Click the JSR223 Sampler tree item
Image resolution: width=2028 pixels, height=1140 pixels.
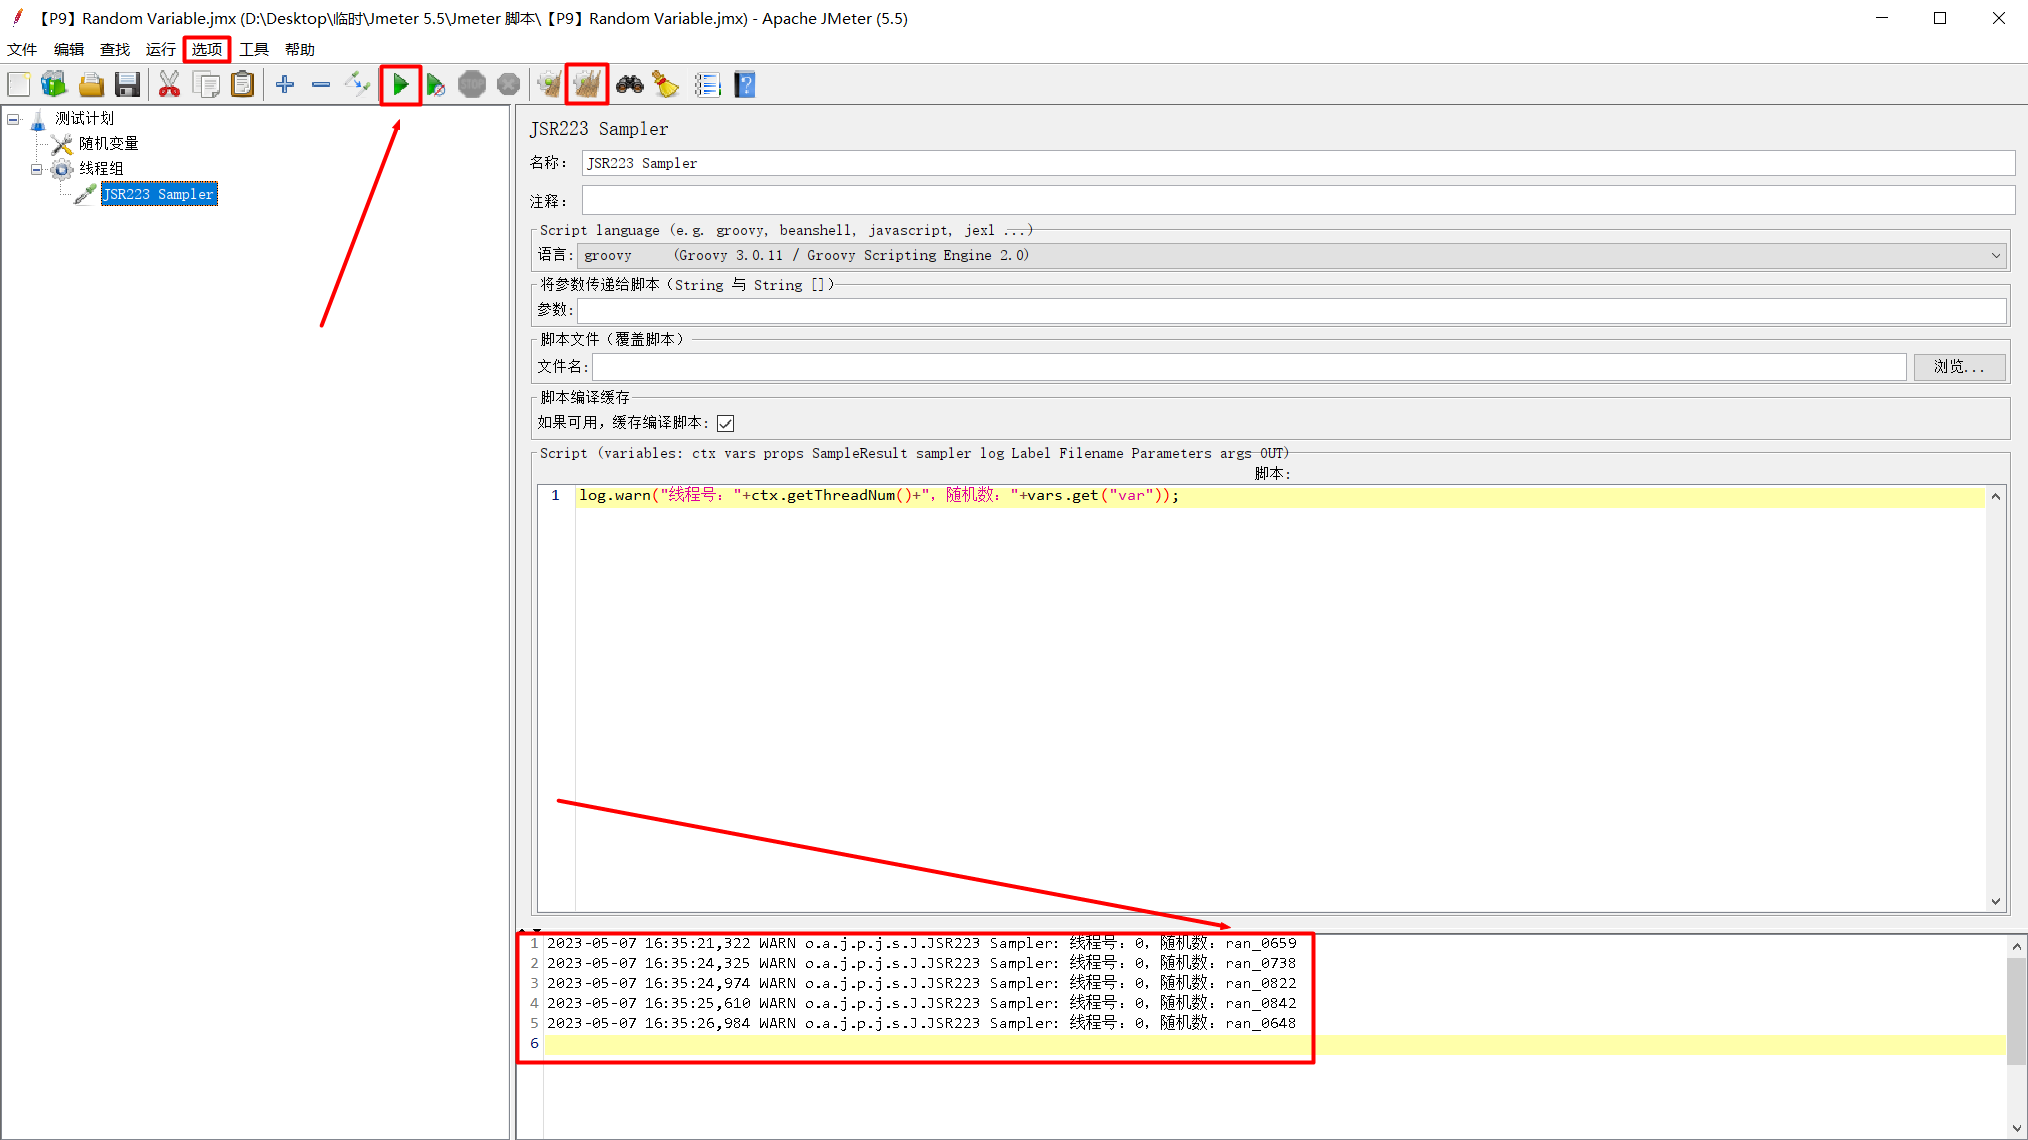157,194
